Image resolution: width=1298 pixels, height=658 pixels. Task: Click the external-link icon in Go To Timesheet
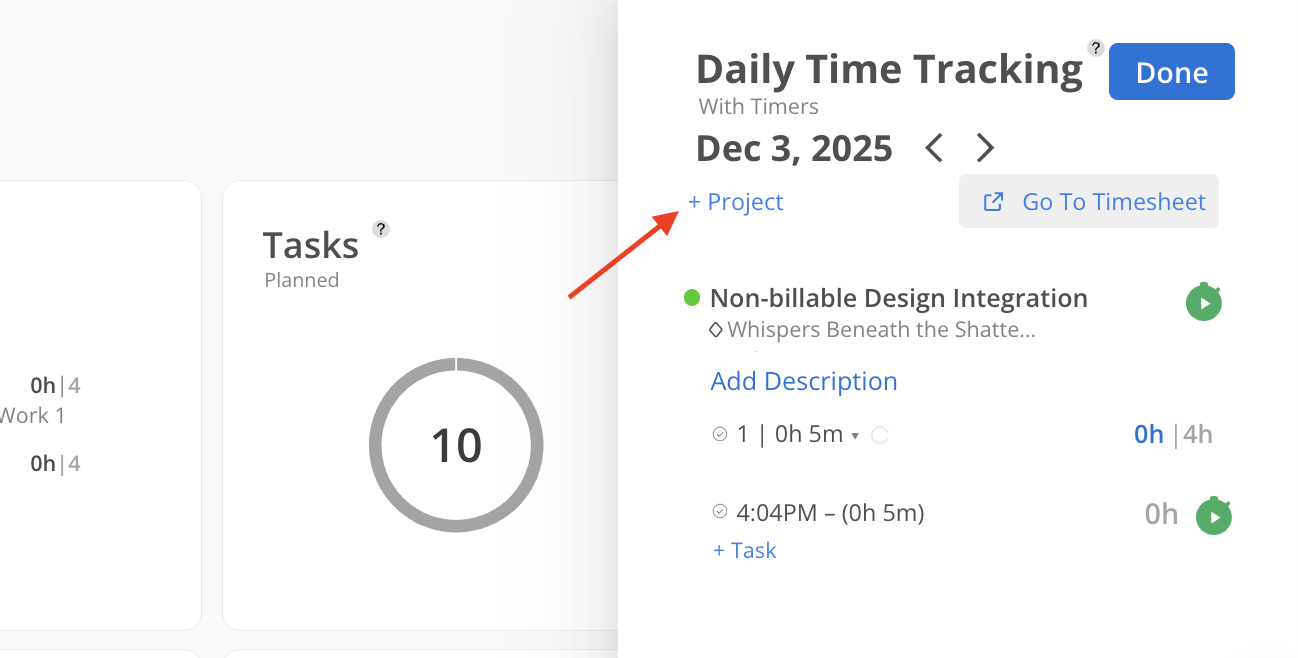[993, 202]
